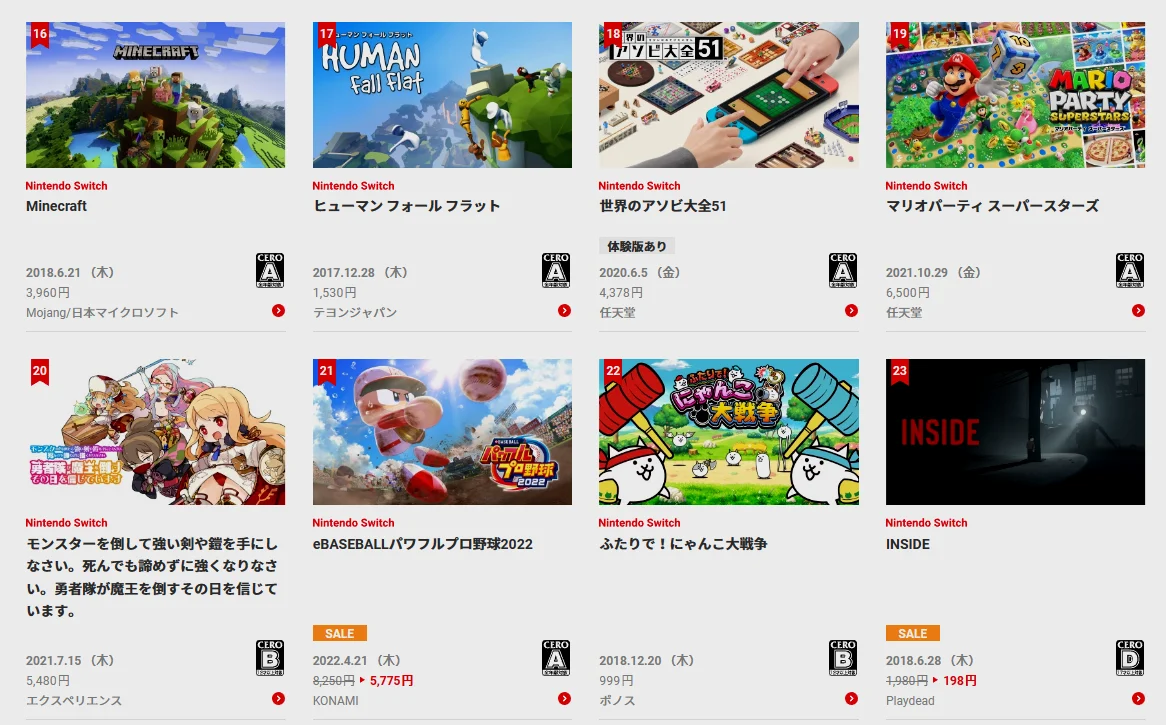
Task: Click CERO D rating icon for INSIDE
Action: click(1130, 657)
